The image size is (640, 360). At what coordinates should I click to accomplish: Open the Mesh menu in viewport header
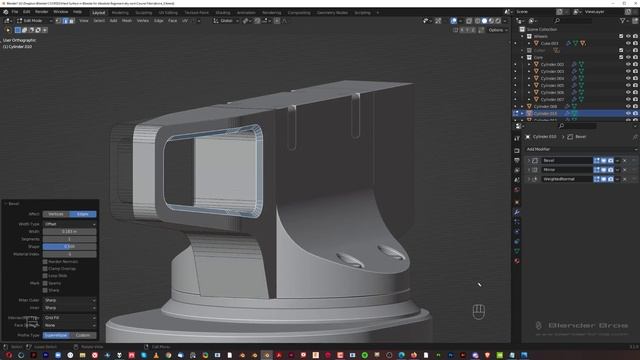[127, 20]
